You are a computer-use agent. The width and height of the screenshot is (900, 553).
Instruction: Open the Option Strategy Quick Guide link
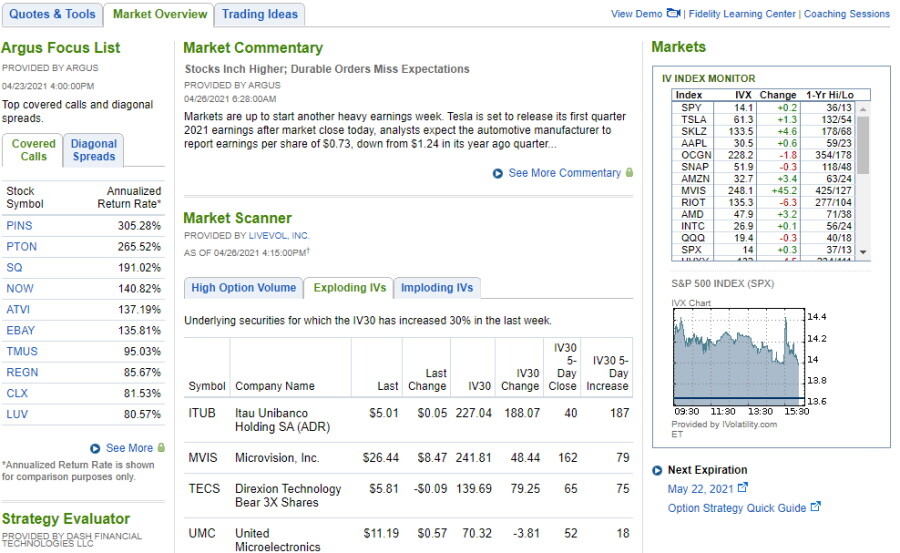click(736, 508)
